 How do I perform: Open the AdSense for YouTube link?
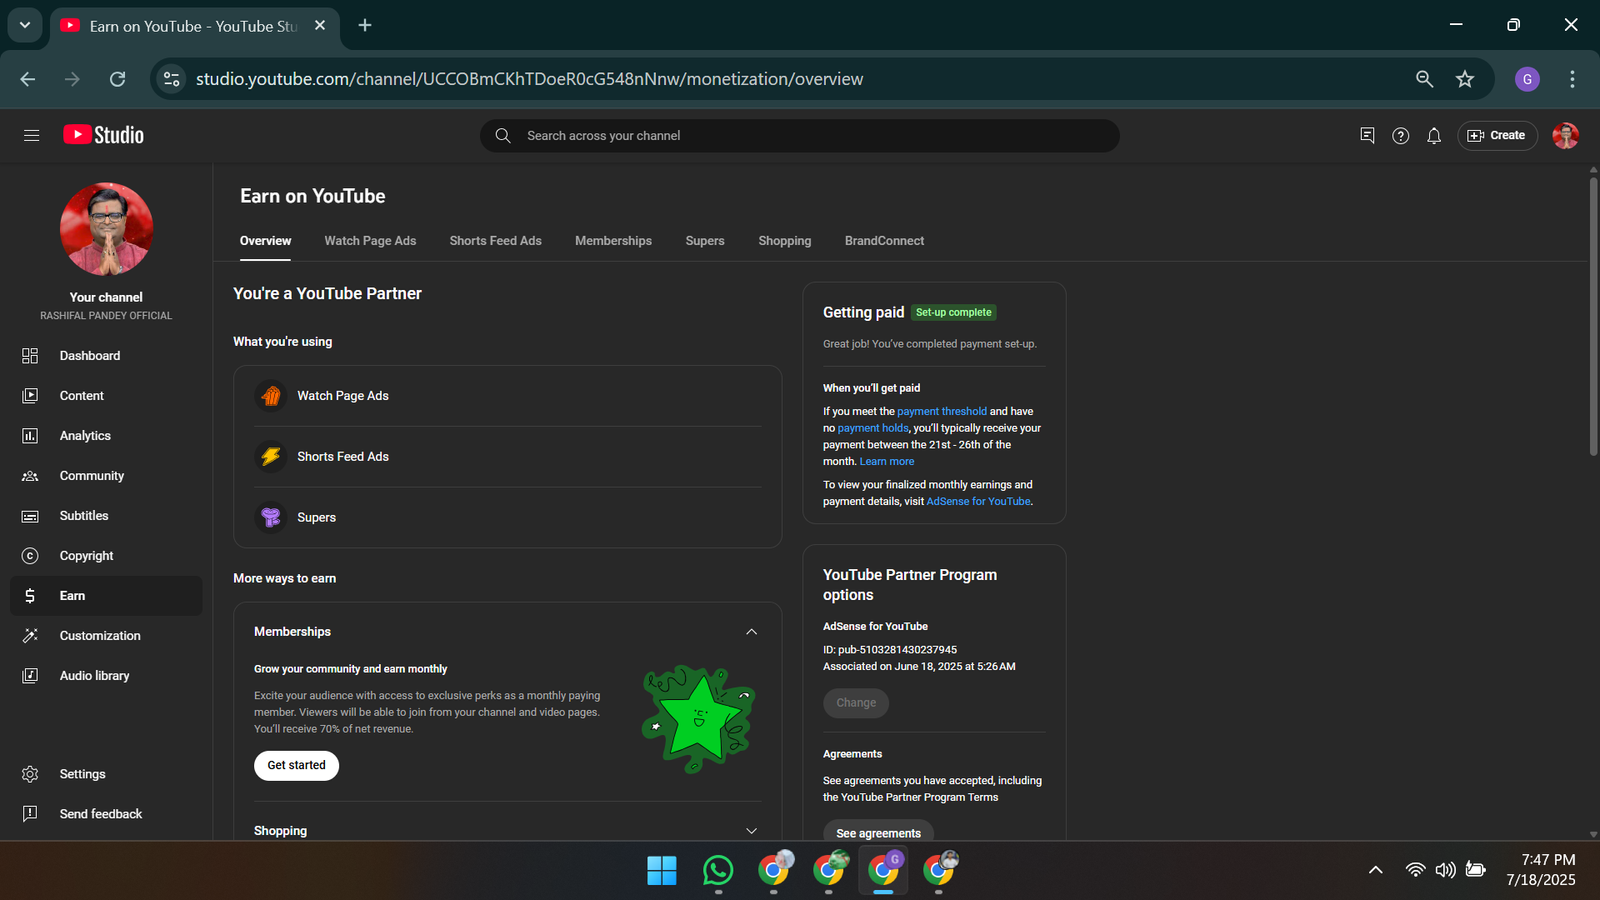coord(978,501)
